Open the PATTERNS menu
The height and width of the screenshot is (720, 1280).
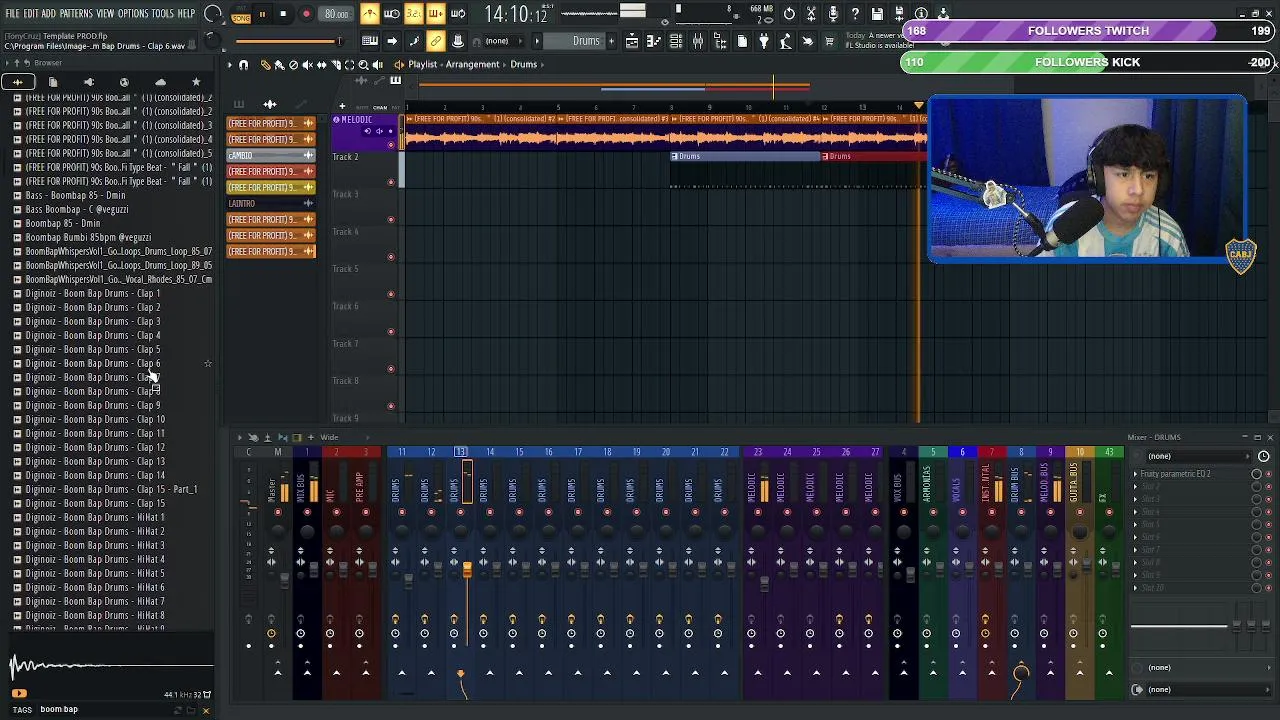(x=76, y=14)
